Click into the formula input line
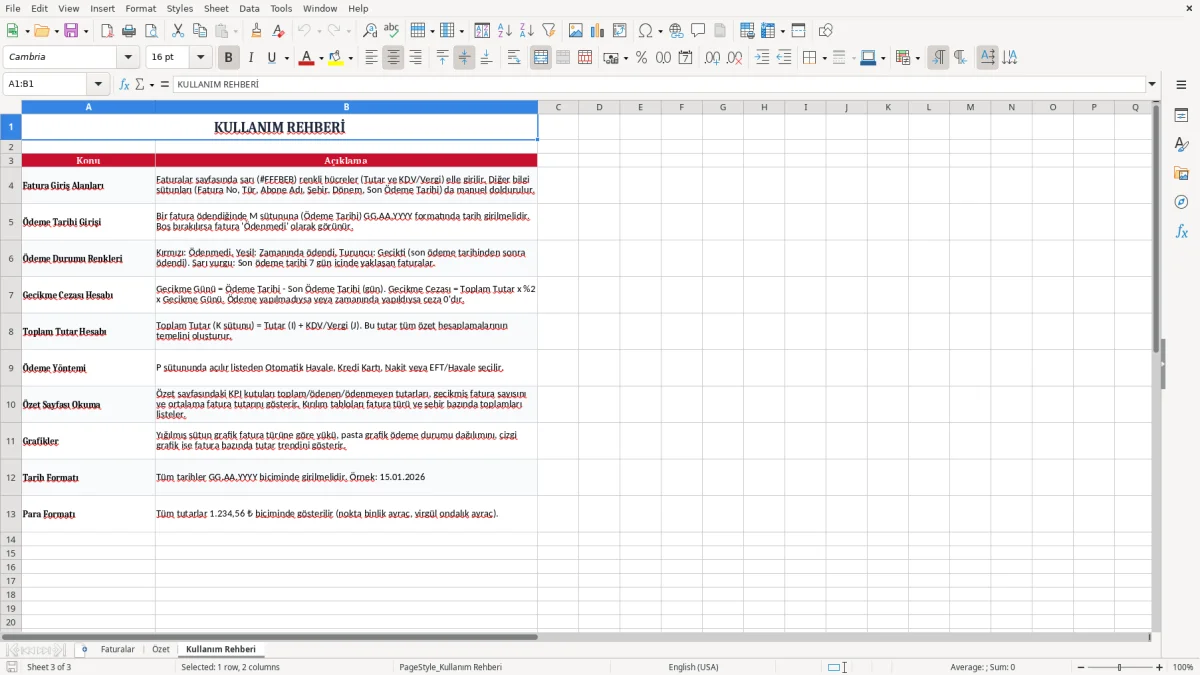 pyautogui.click(x=658, y=85)
